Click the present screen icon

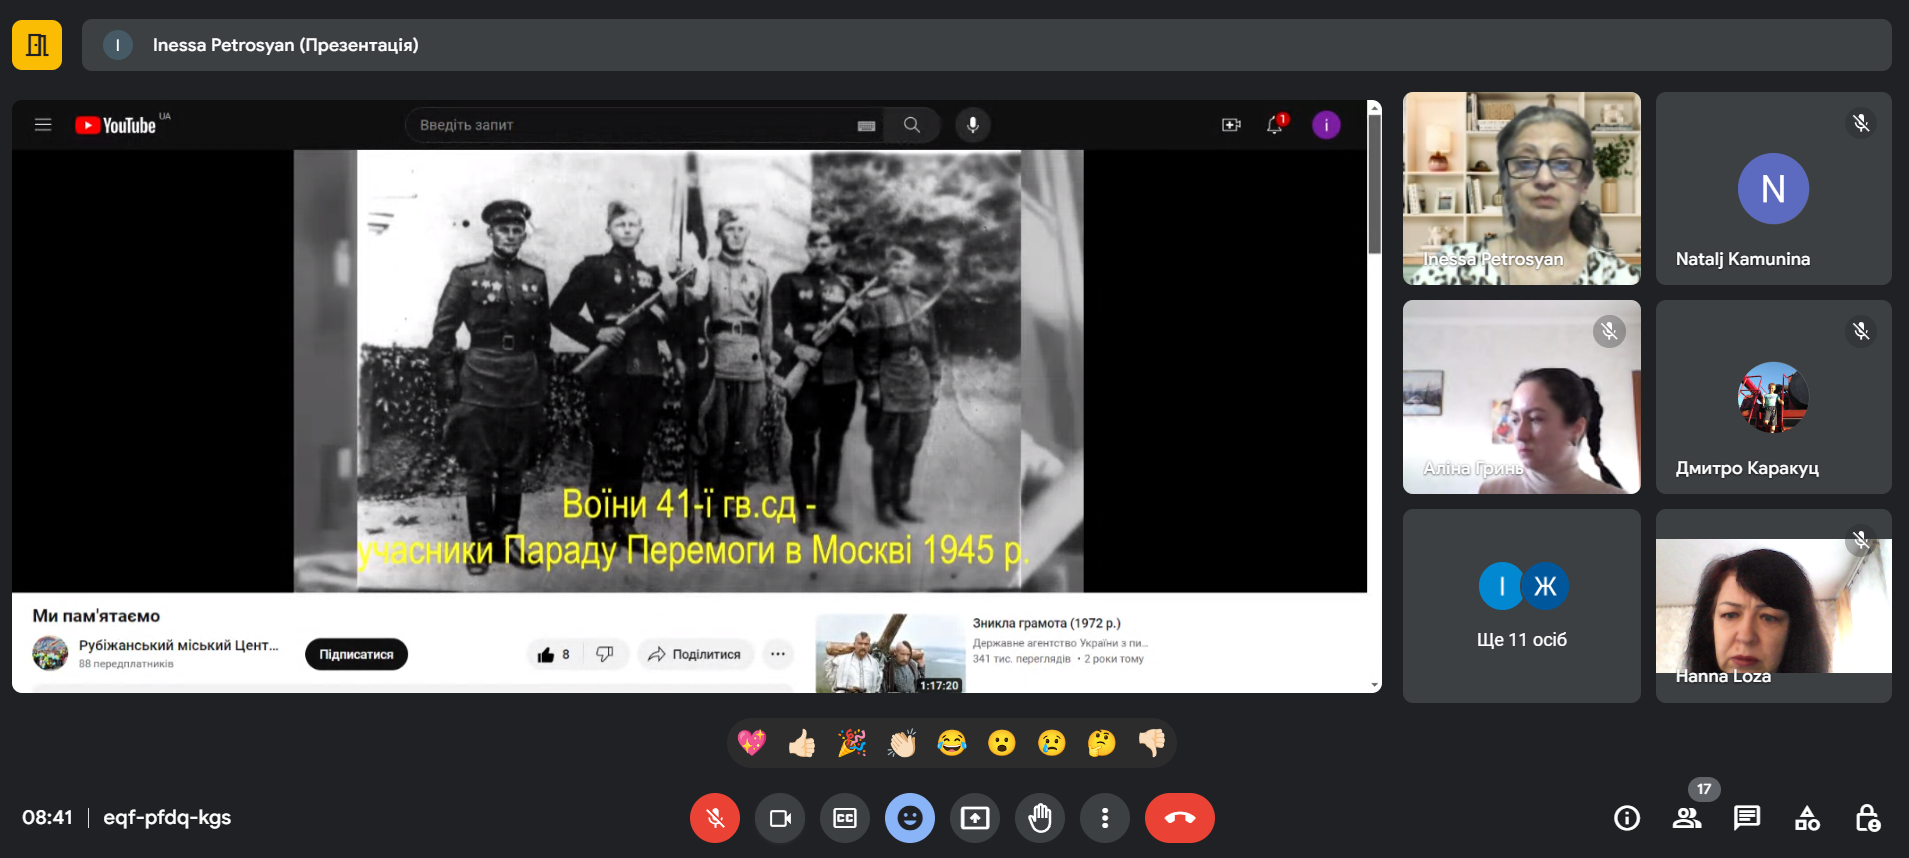[x=975, y=818]
